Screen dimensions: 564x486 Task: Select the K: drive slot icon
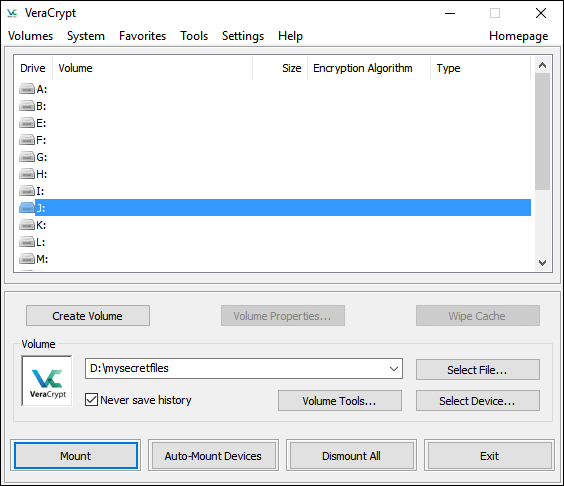point(27,225)
